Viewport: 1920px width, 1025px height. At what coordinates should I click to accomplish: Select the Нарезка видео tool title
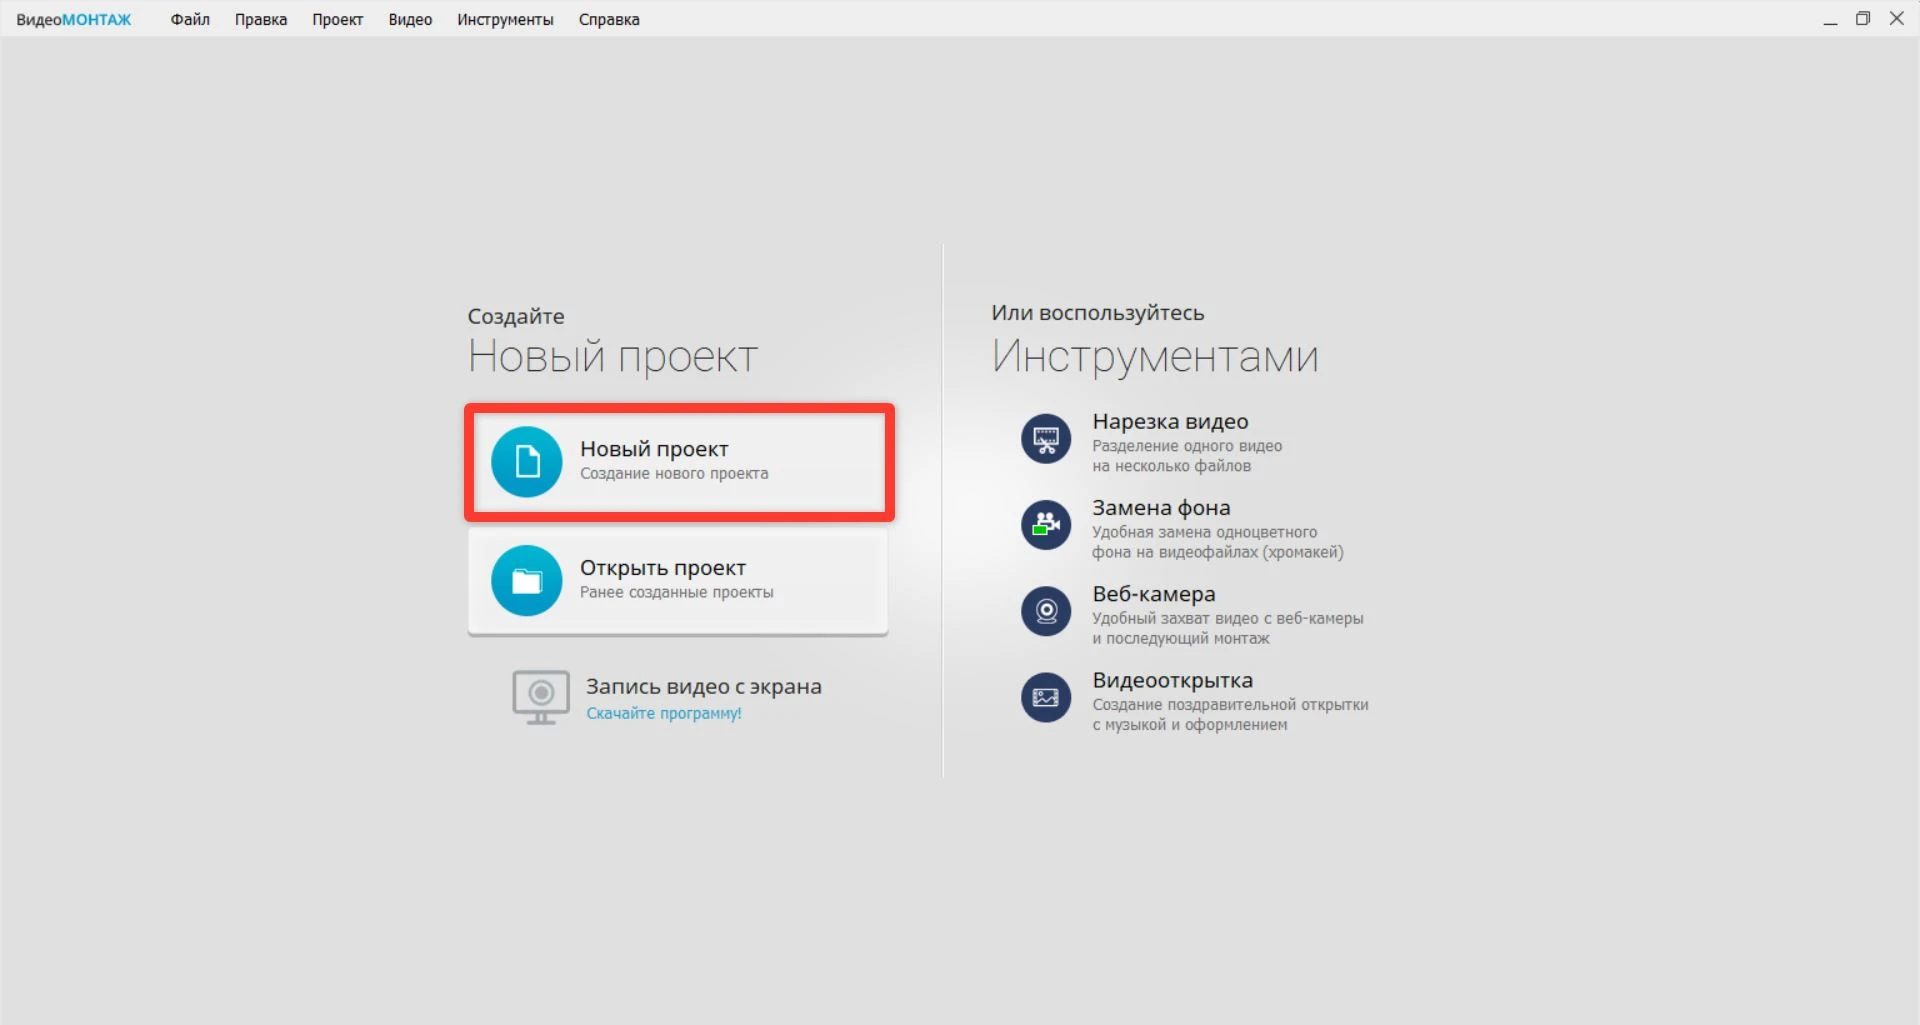(x=1170, y=422)
